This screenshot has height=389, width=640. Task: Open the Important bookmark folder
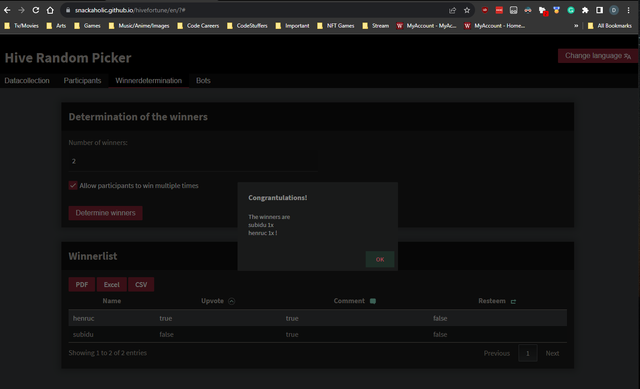[292, 26]
